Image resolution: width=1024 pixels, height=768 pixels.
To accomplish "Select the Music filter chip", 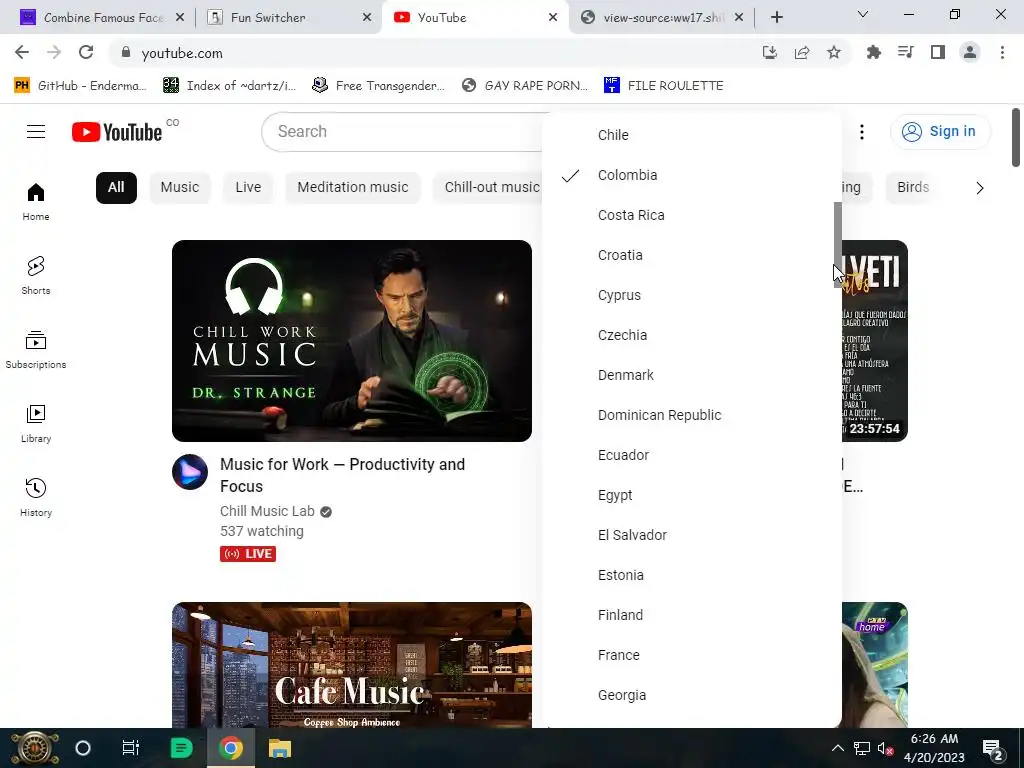I will (180, 187).
